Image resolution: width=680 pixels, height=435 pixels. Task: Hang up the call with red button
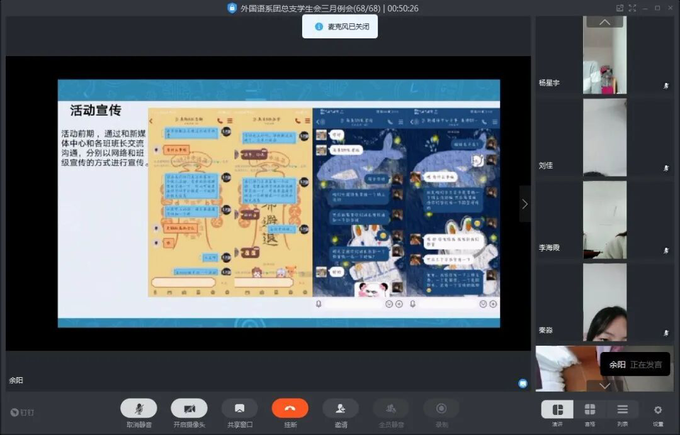tap(290, 408)
